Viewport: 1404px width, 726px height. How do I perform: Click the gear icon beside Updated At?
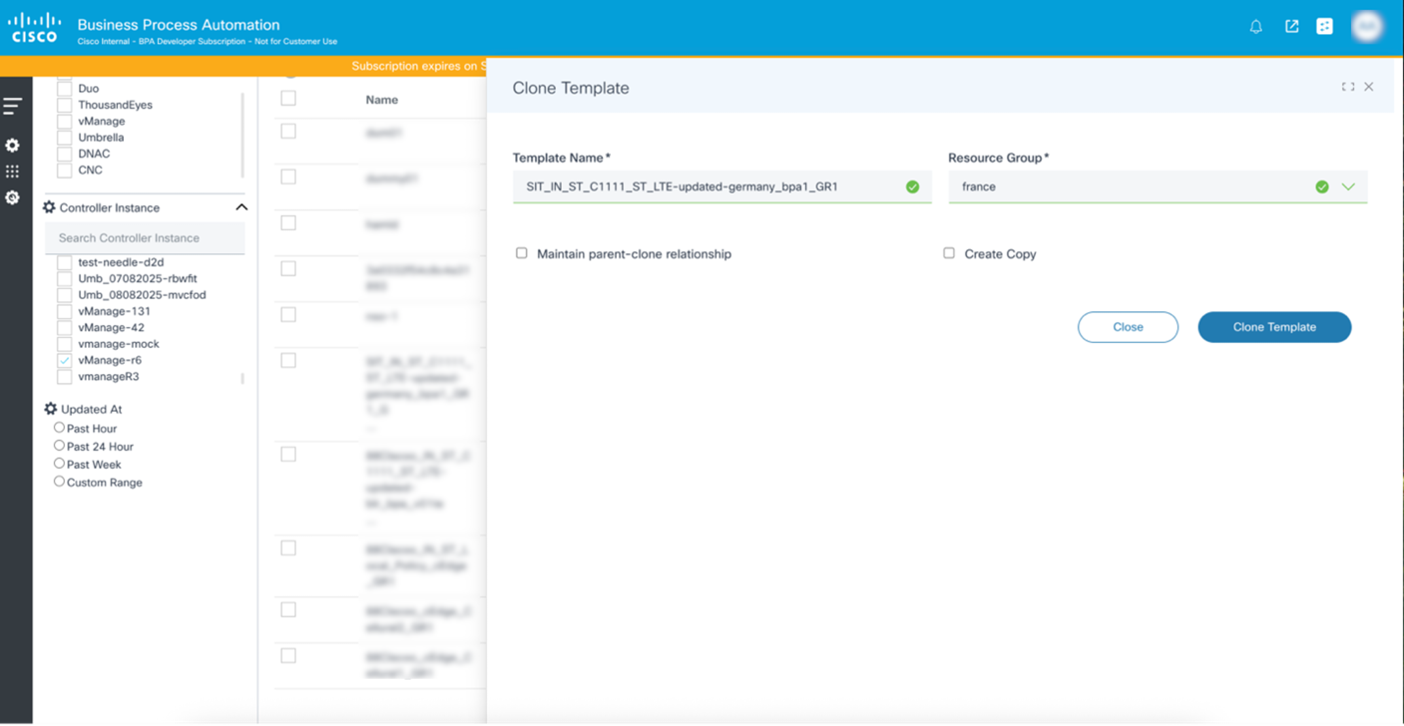50,409
